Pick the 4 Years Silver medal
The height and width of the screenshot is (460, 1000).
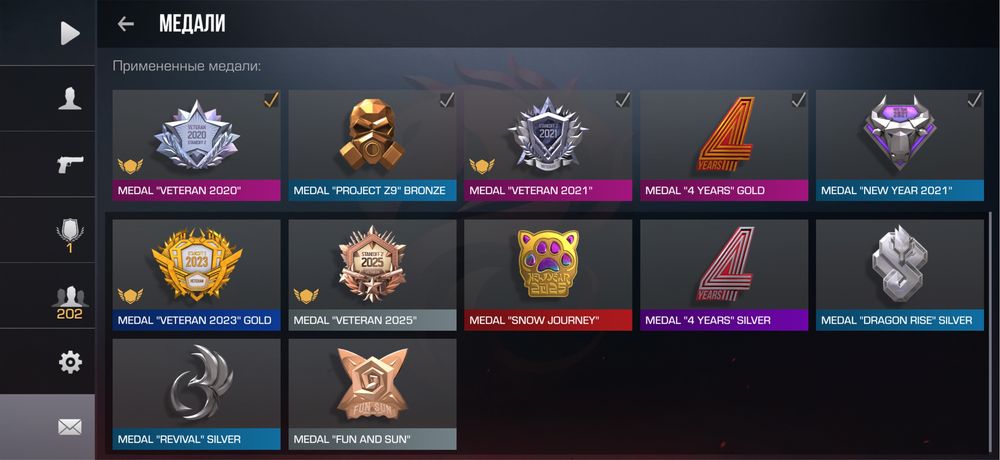coord(724,275)
